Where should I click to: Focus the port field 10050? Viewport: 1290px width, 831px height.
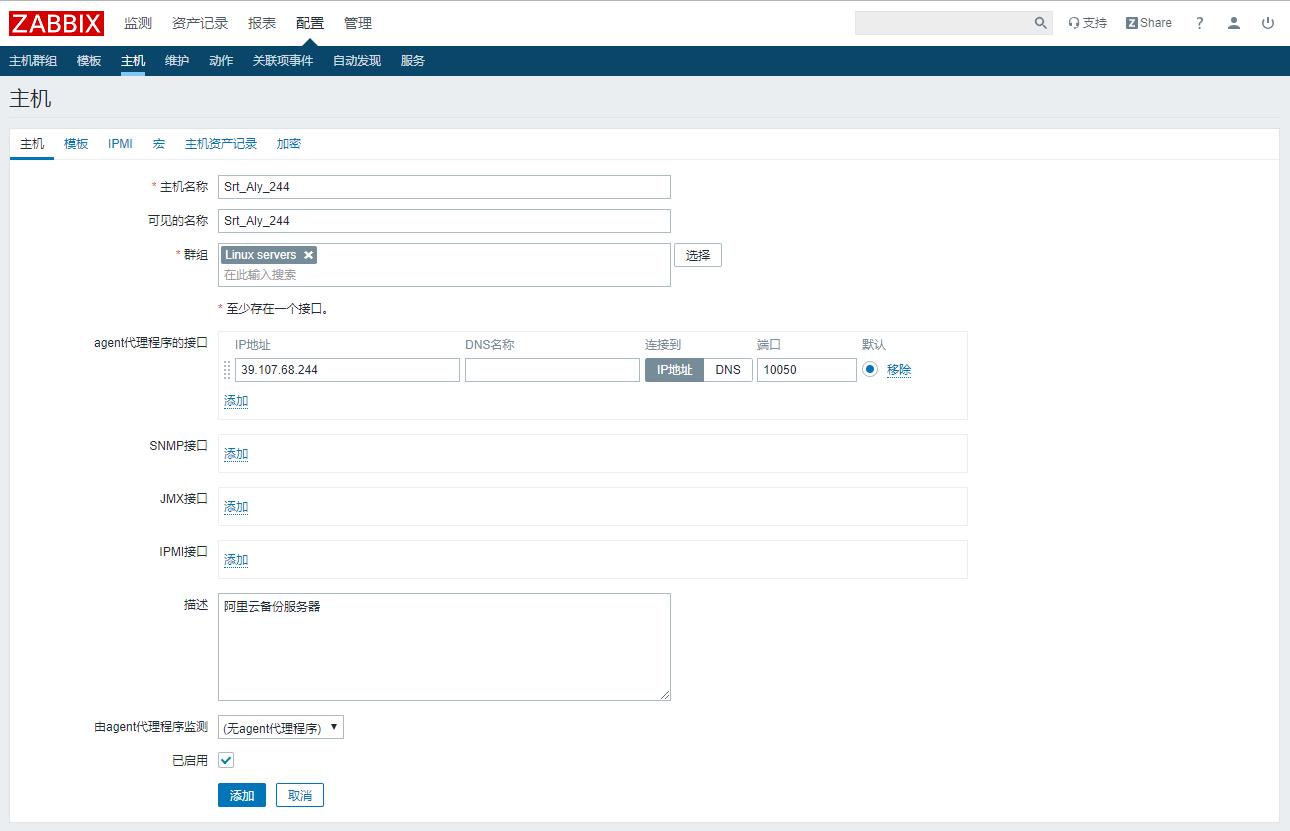pos(807,370)
